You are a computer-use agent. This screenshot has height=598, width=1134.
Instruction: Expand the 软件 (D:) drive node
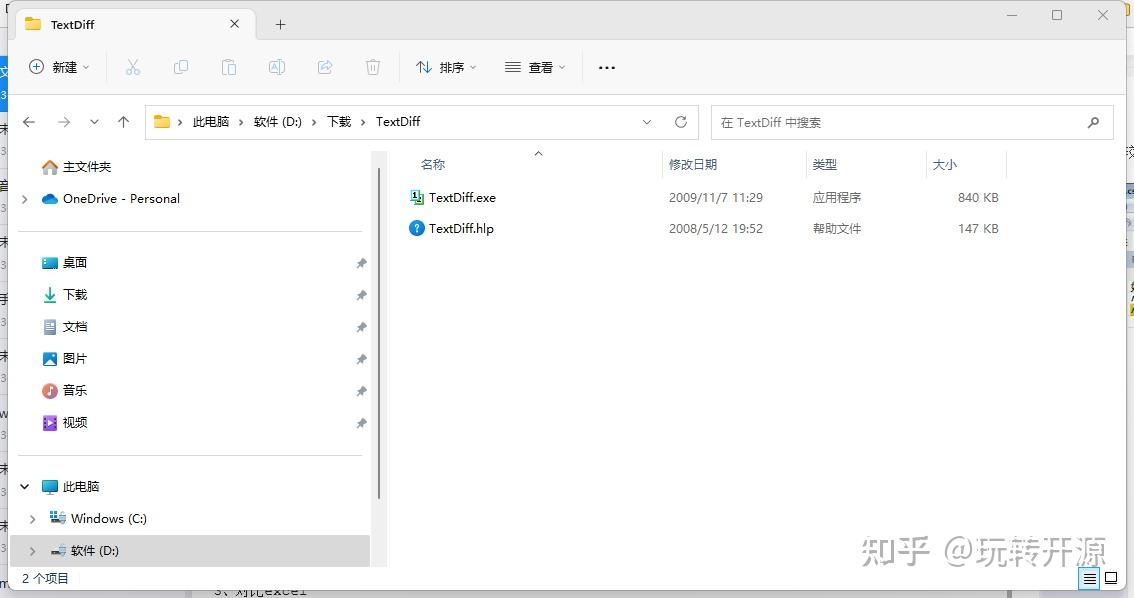click(x=33, y=551)
